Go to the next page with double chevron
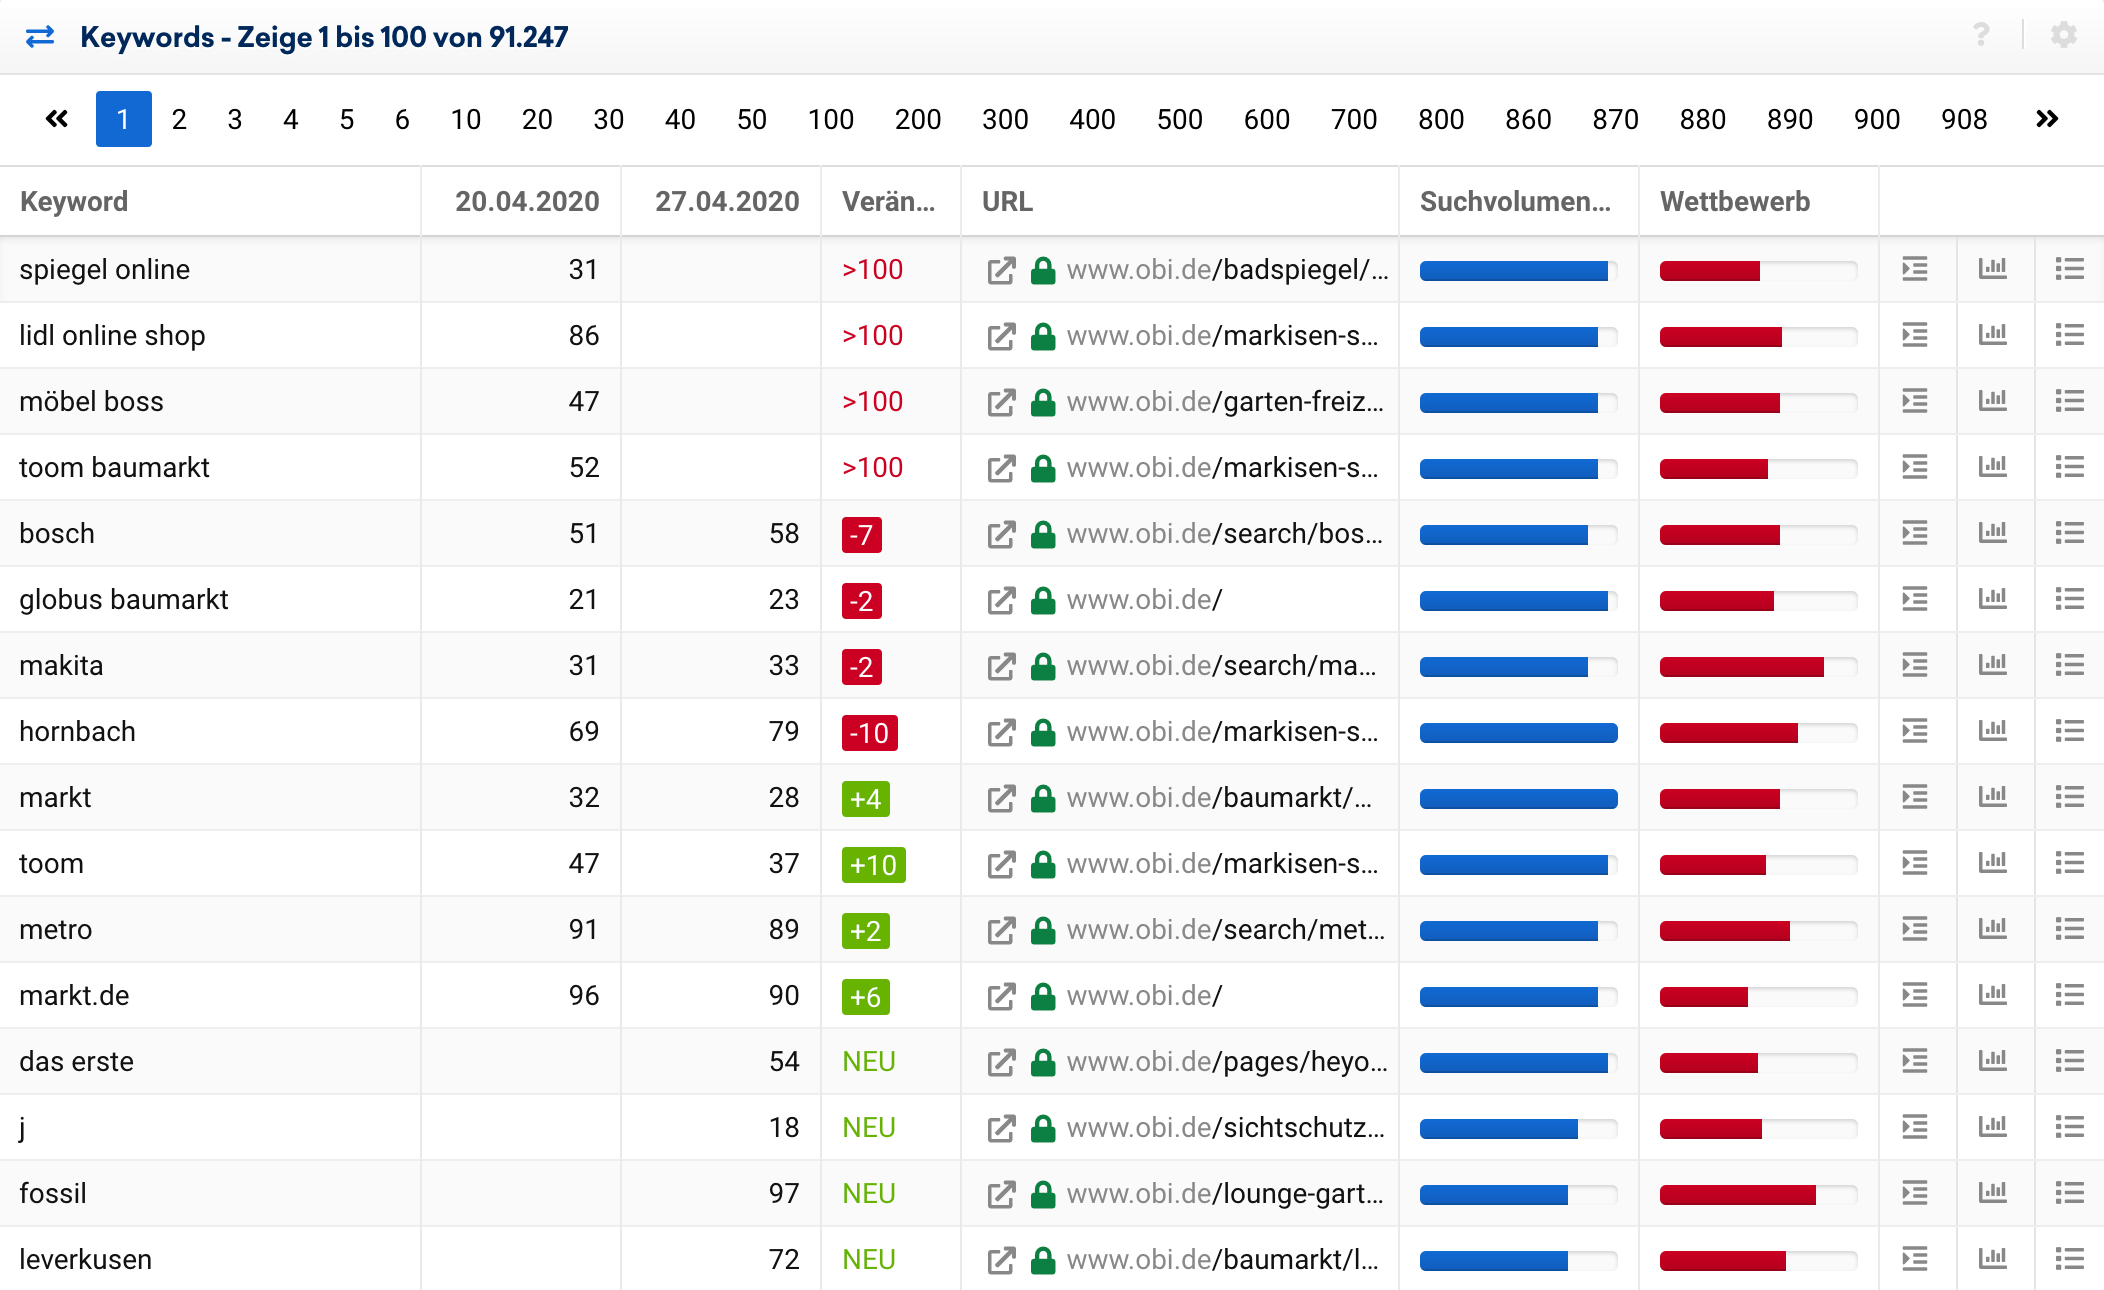Screen dimensions: 2104x1290 point(2046,119)
